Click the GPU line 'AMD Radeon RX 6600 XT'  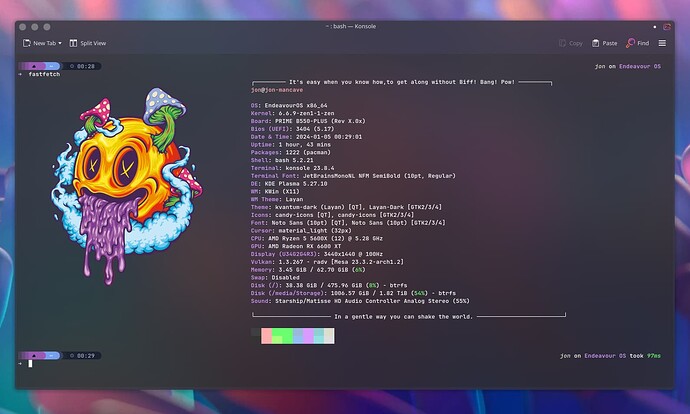(296, 246)
